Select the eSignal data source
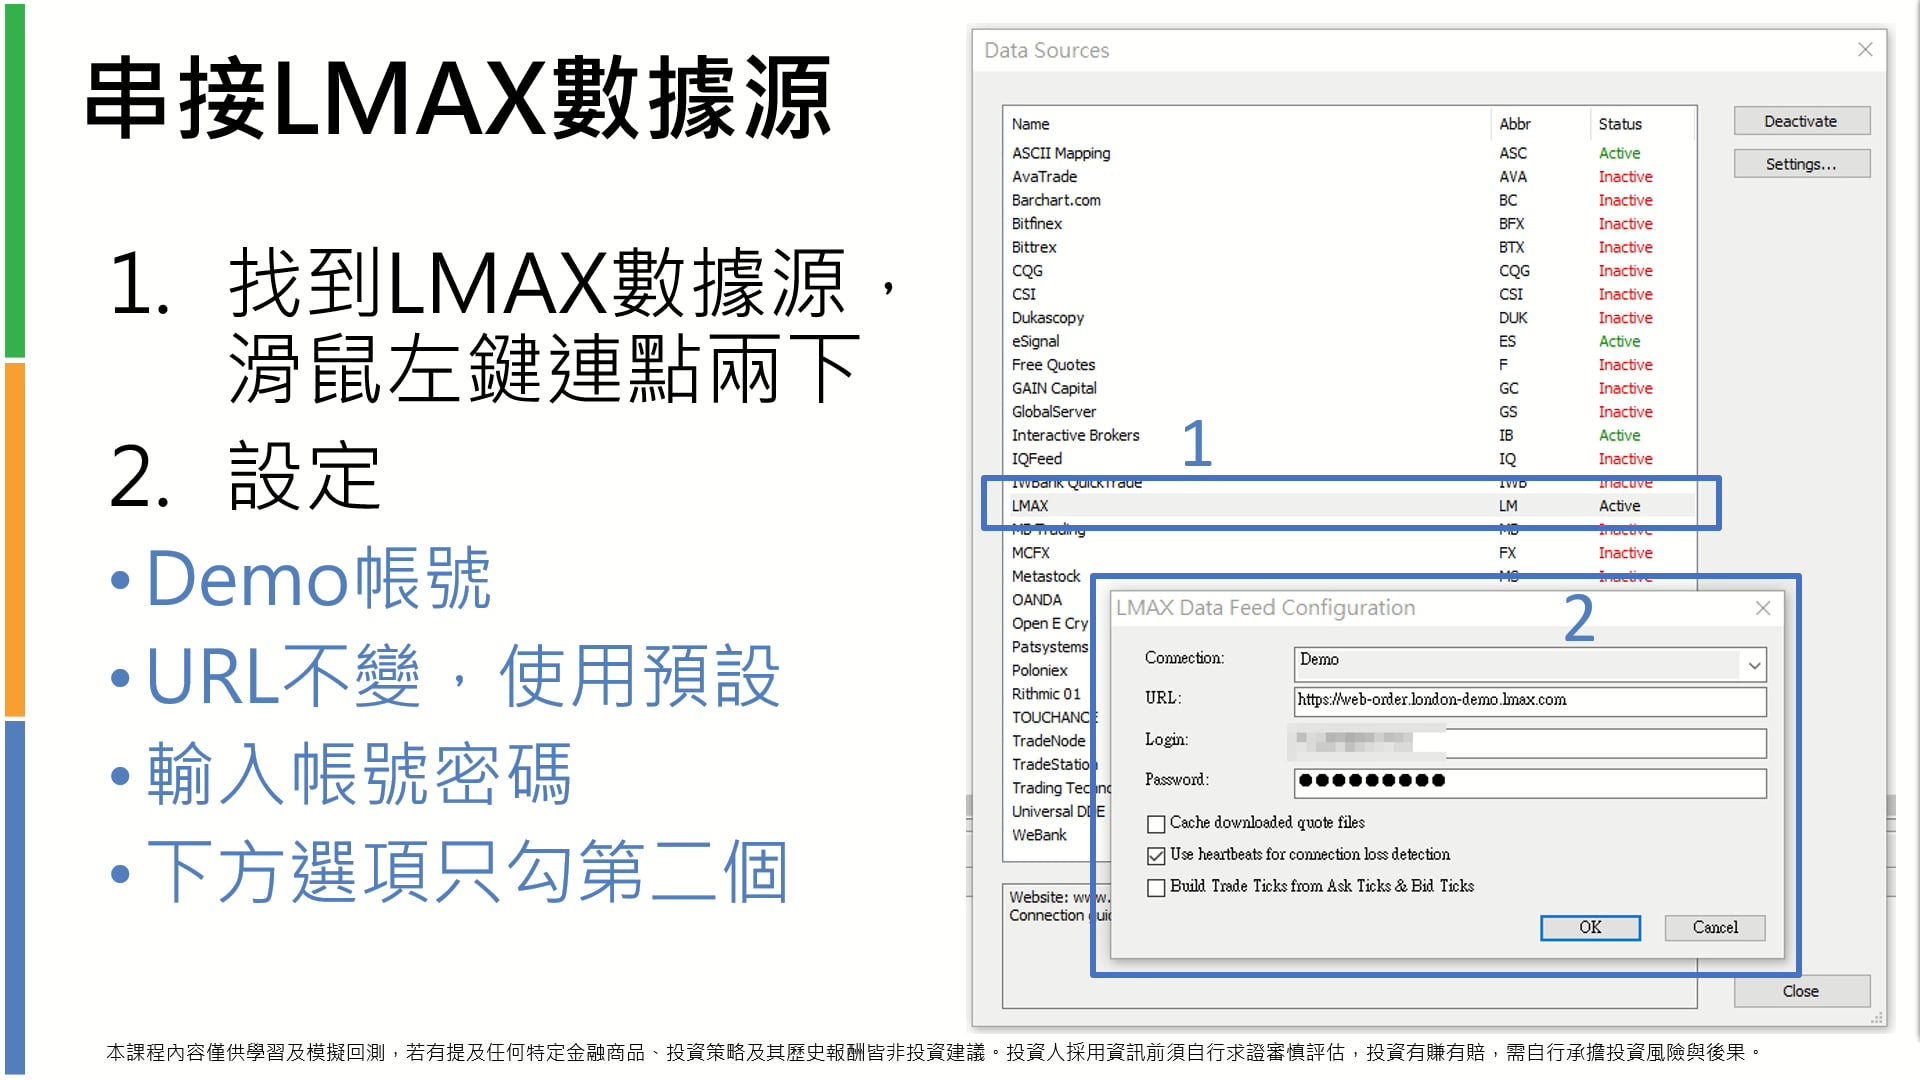The image size is (1920, 1080). point(1035,342)
